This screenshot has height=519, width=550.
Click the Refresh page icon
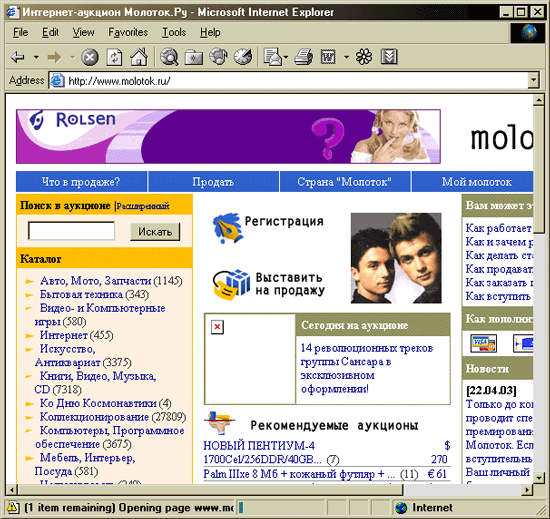[x=114, y=57]
